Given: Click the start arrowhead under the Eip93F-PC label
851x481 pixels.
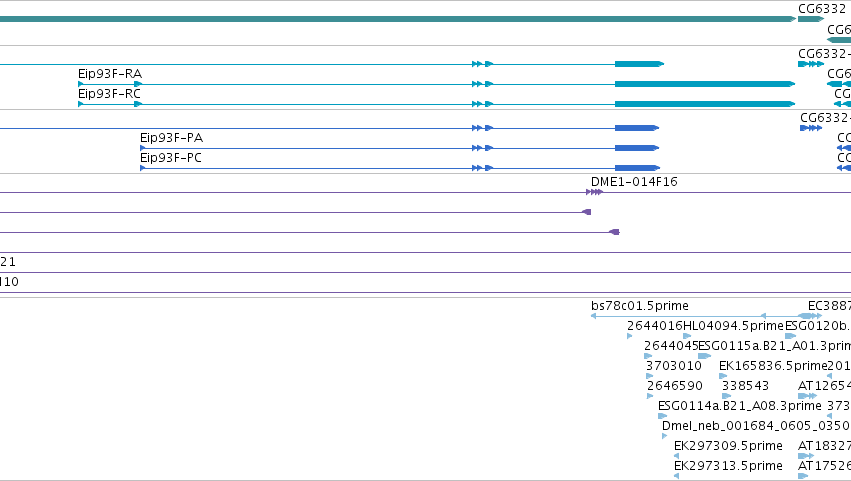Looking at the screenshot, I should pyautogui.click(x=143, y=168).
